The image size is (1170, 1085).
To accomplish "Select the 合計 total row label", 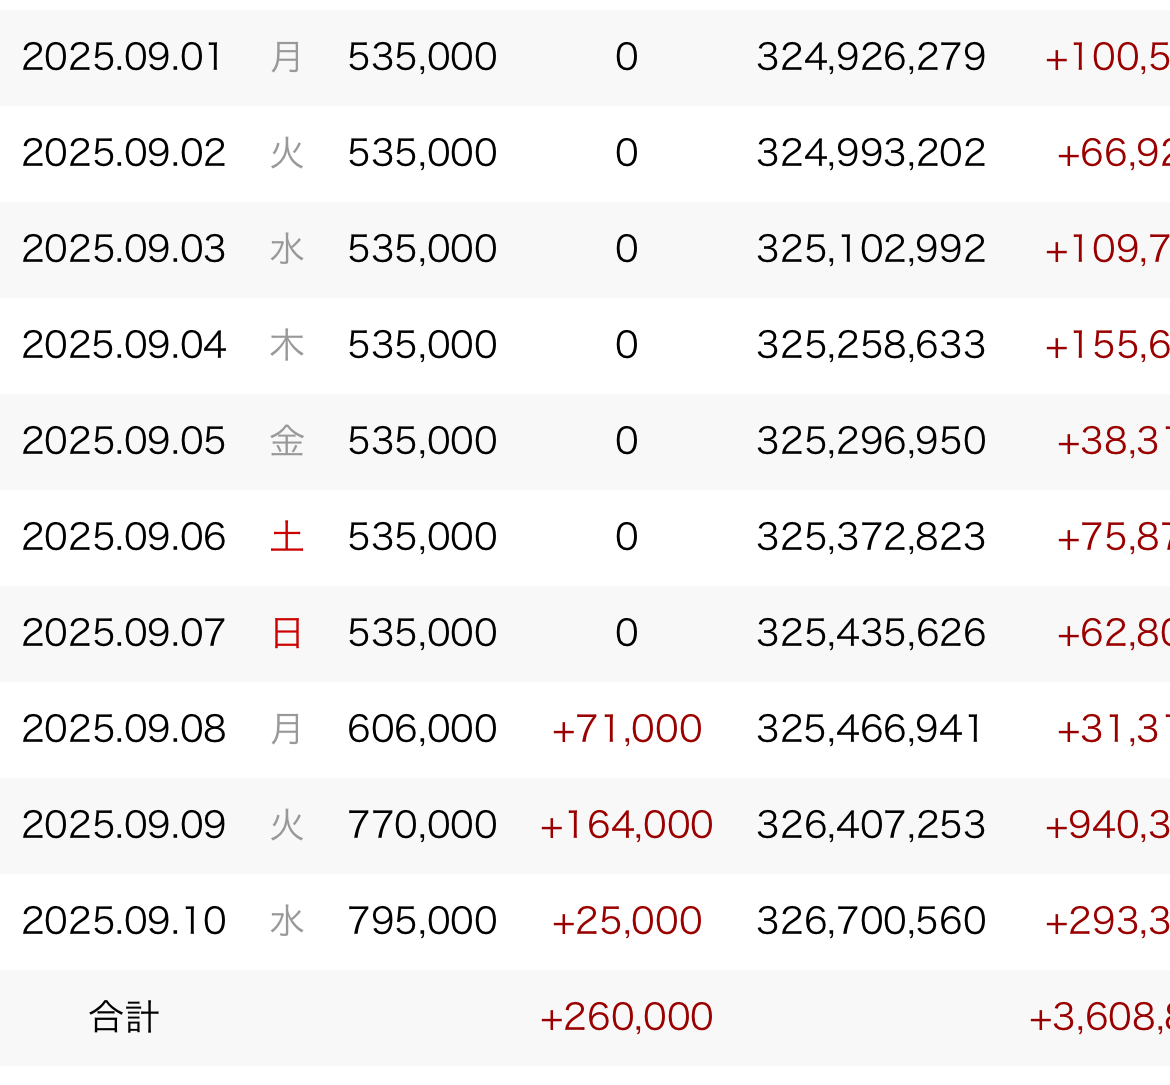I will pos(124,1017).
